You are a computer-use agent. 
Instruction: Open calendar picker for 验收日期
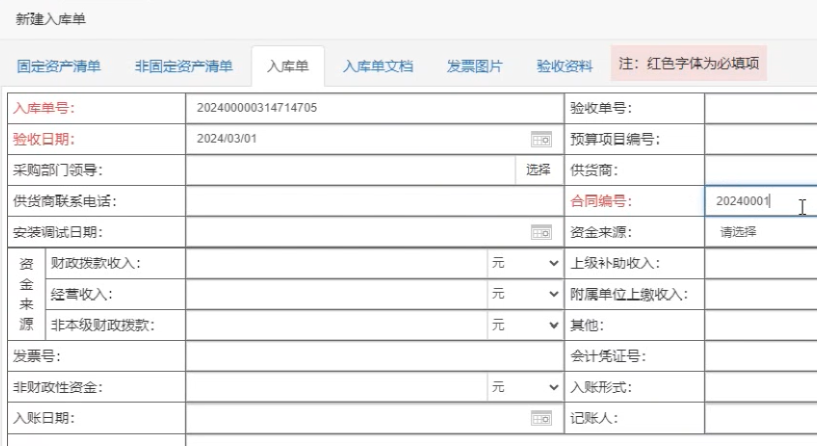coord(541,139)
